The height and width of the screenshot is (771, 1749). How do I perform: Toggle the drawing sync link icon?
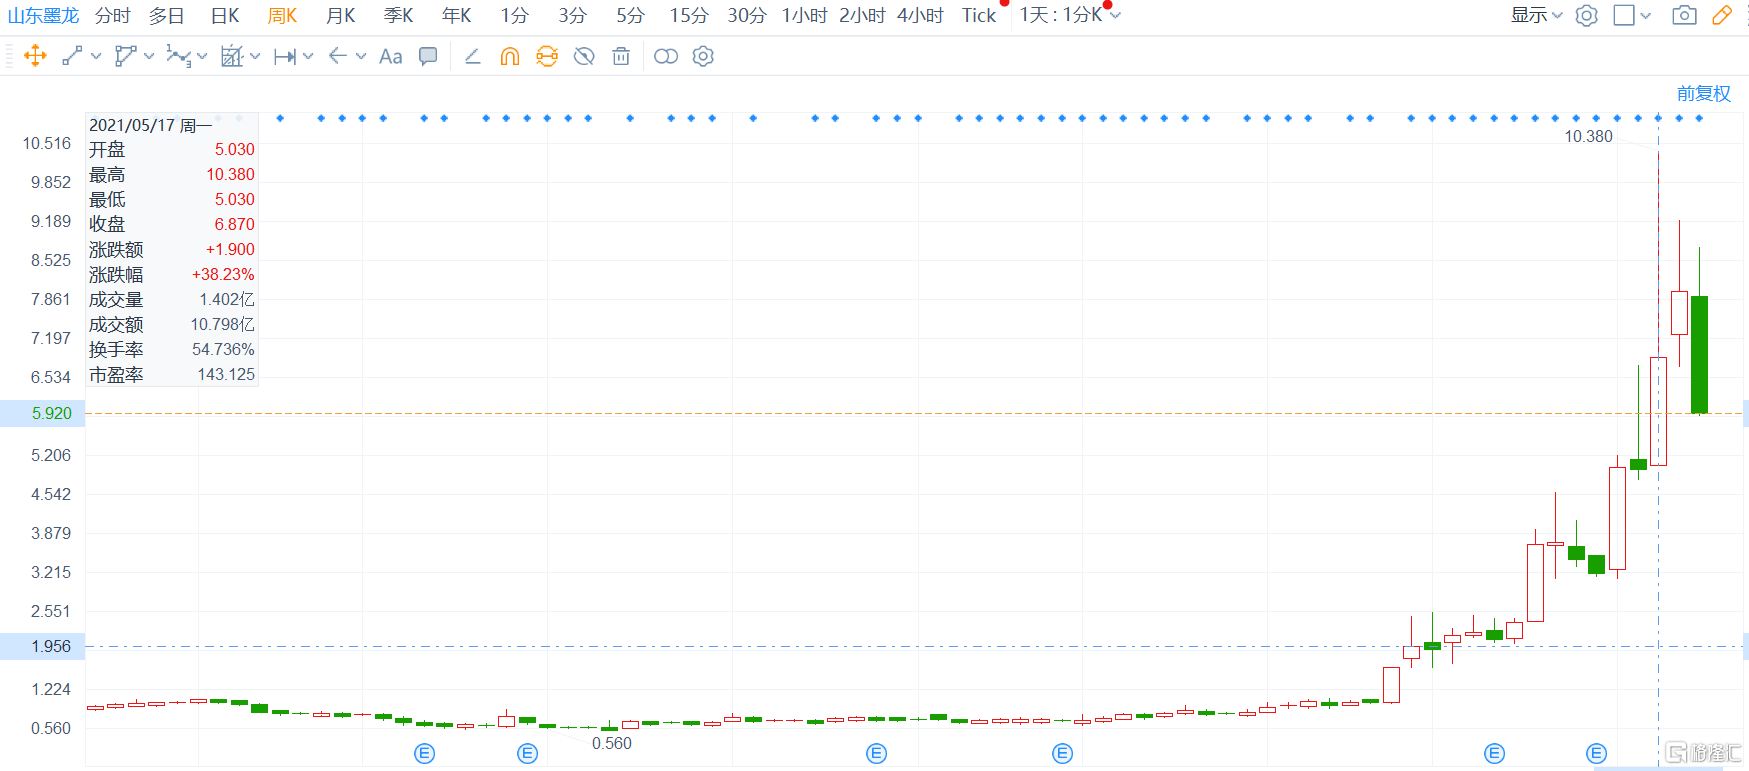547,56
